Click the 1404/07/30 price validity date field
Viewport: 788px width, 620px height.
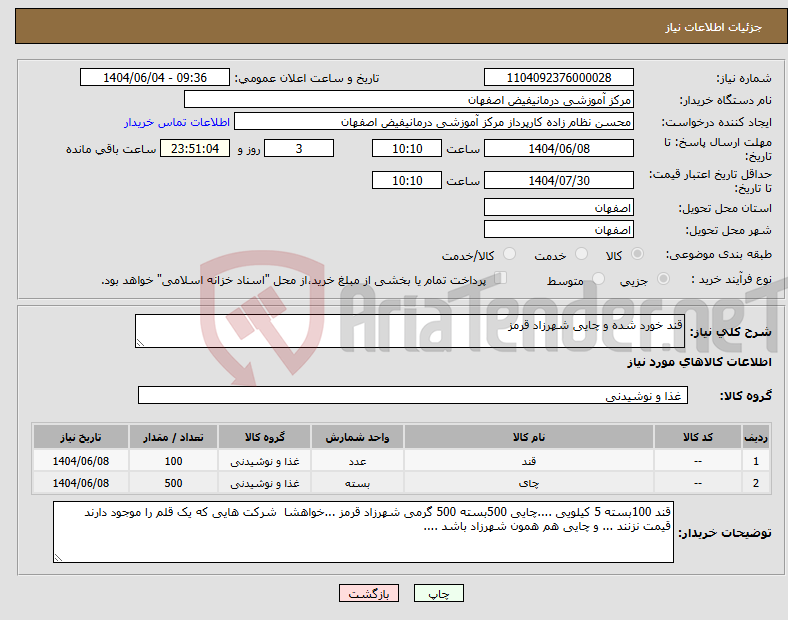coord(558,180)
